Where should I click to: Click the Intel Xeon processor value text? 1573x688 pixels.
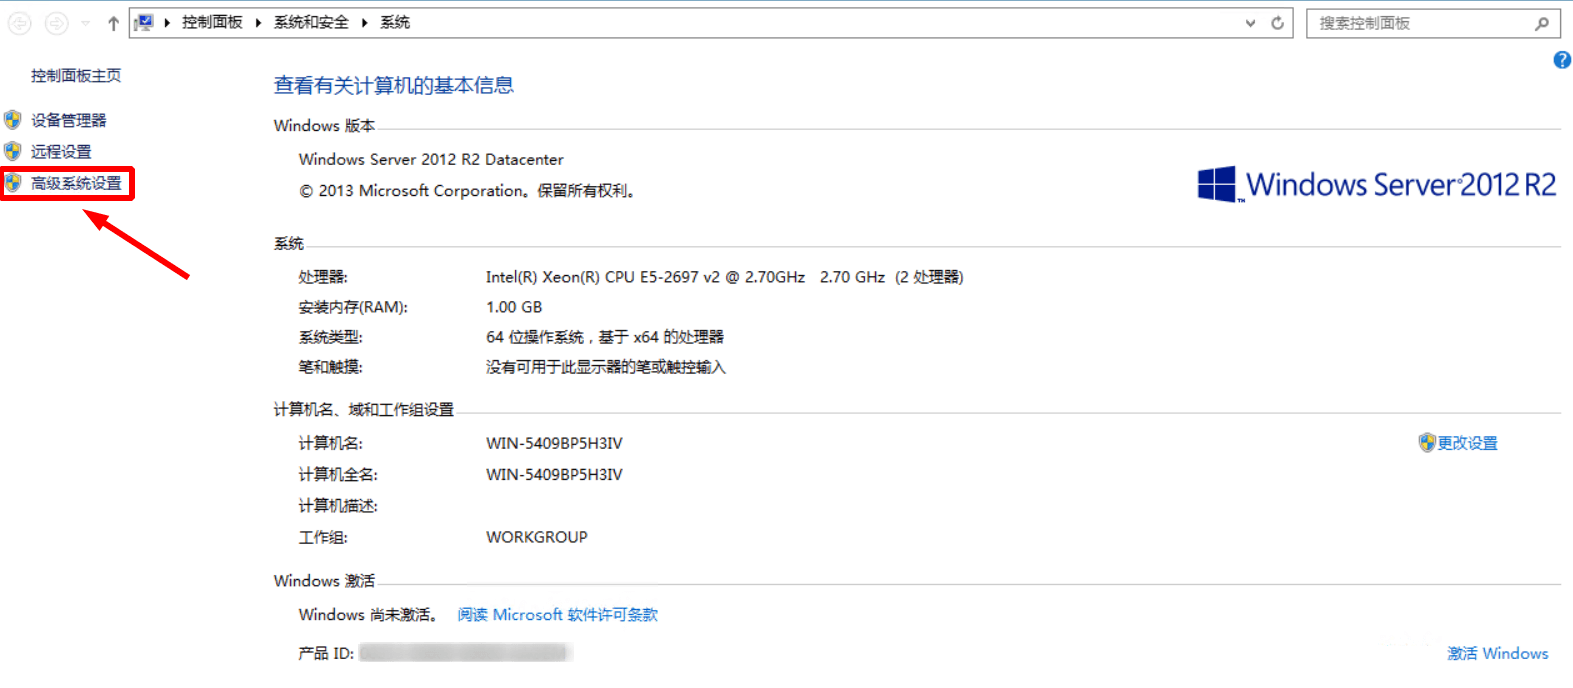click(725, 277)
